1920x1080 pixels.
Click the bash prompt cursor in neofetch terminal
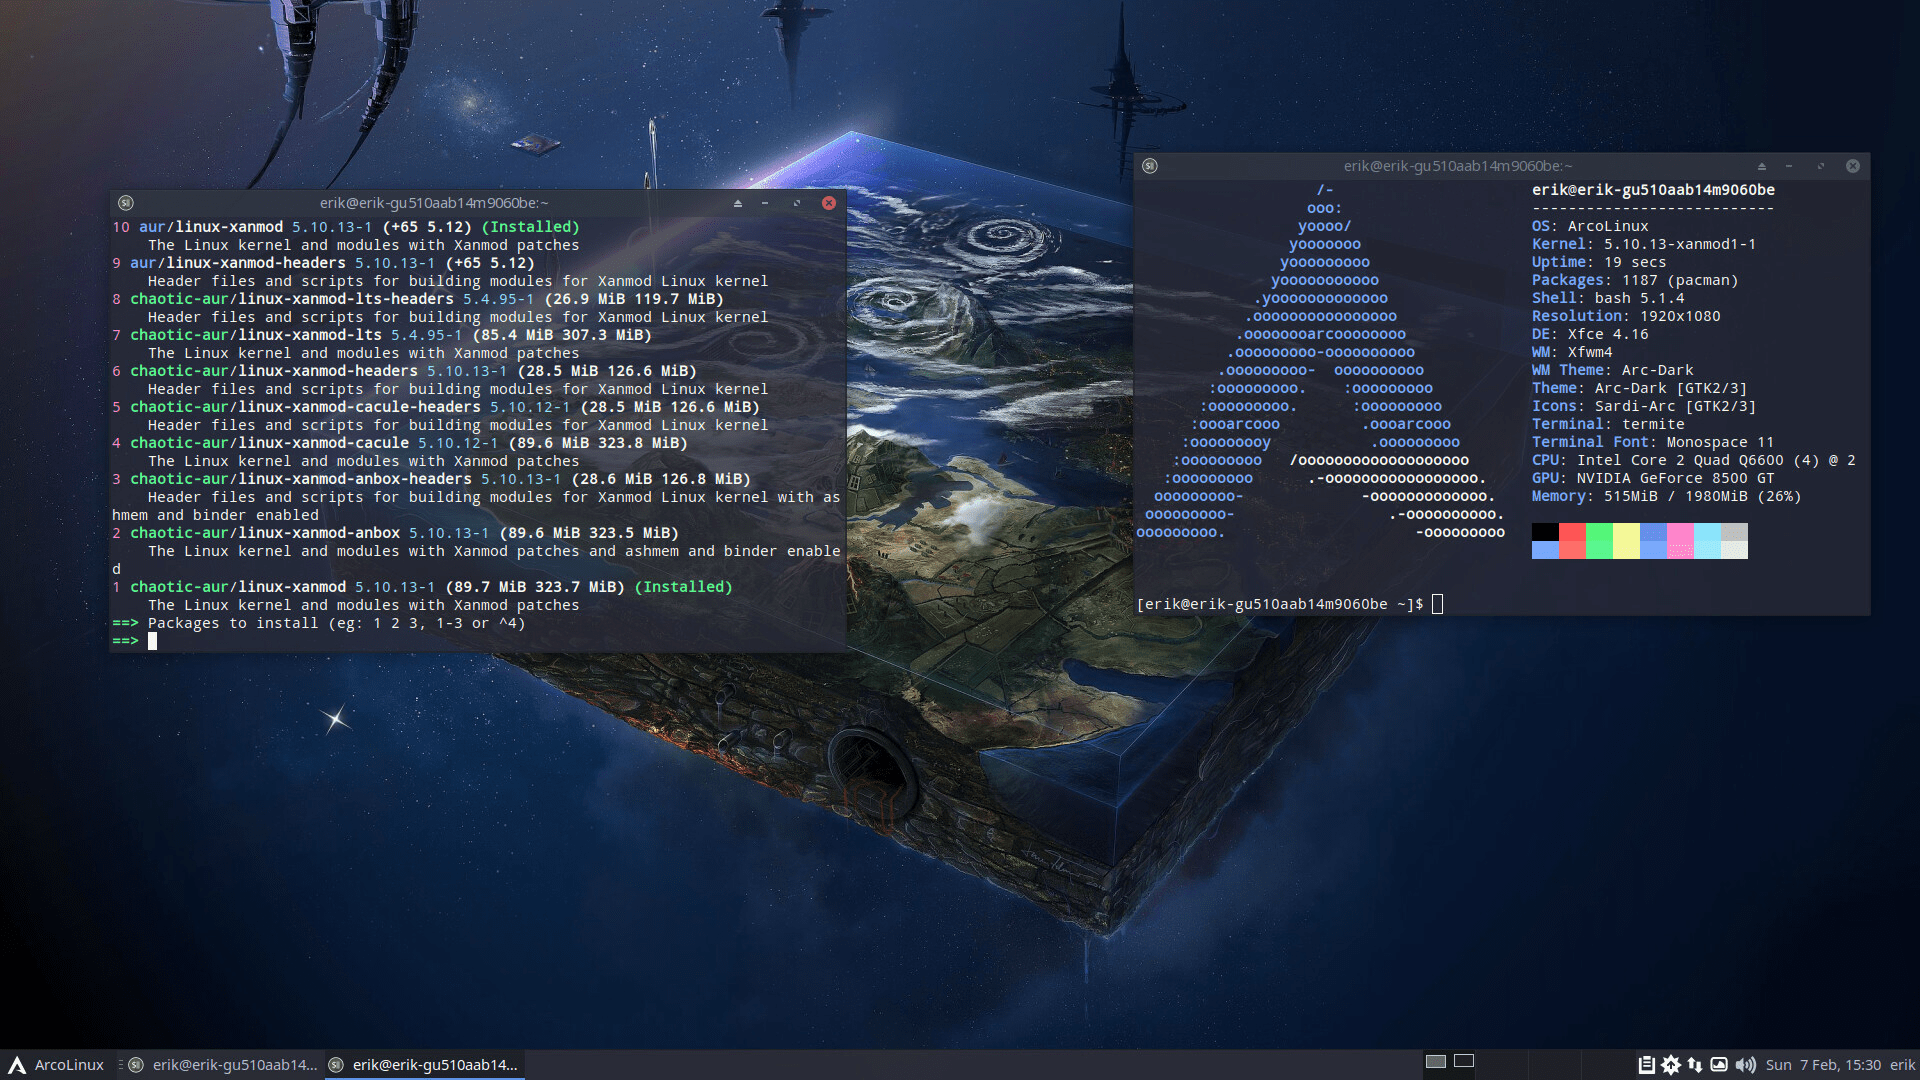1437,604
